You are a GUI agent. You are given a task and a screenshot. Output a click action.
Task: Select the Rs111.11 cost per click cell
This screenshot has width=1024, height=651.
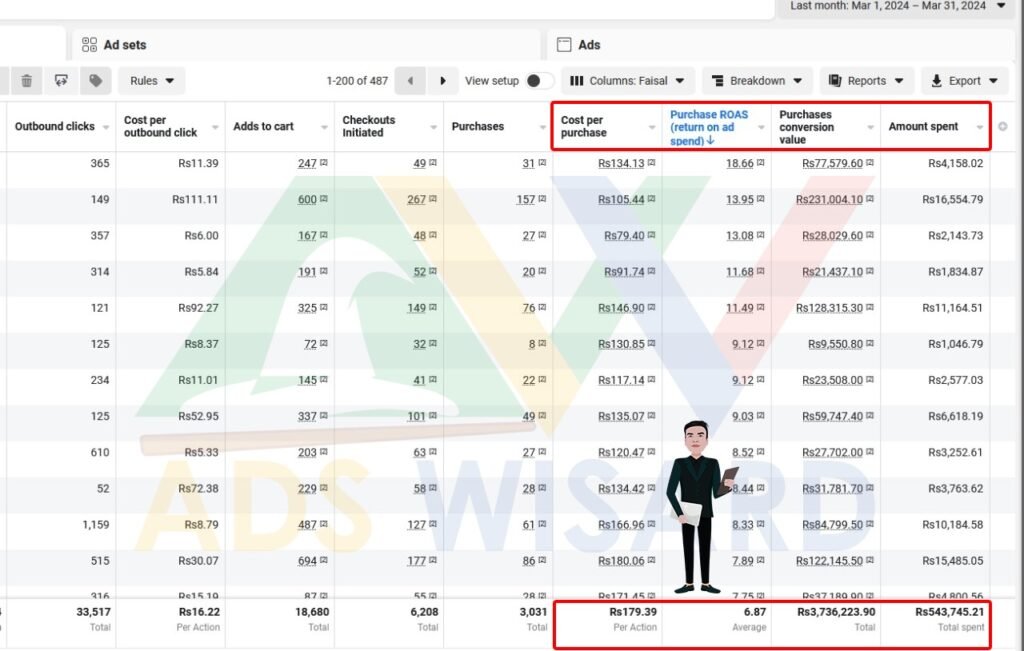click(x=195, y=199)
